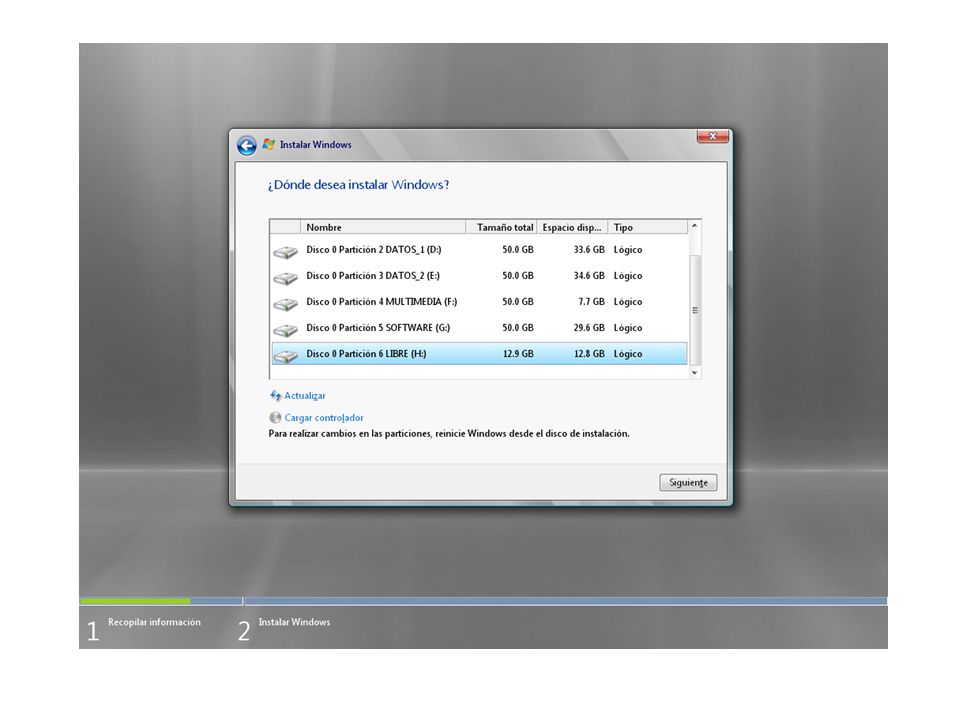Select drive icon for Partición 4 MULTIMEDIA
Screen dimensions: 960x720
[285, 304]
